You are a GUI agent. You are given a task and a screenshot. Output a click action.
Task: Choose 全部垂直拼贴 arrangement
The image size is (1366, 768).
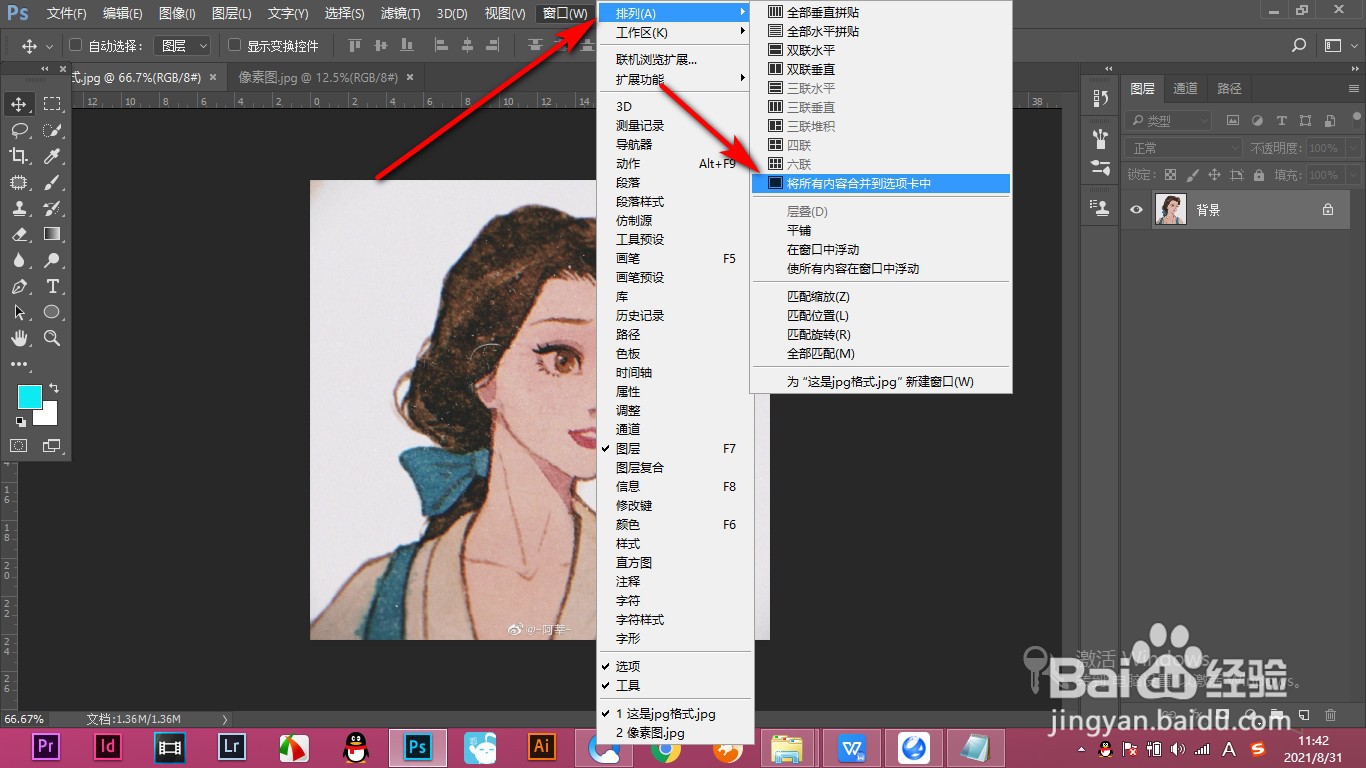[881, 13]
